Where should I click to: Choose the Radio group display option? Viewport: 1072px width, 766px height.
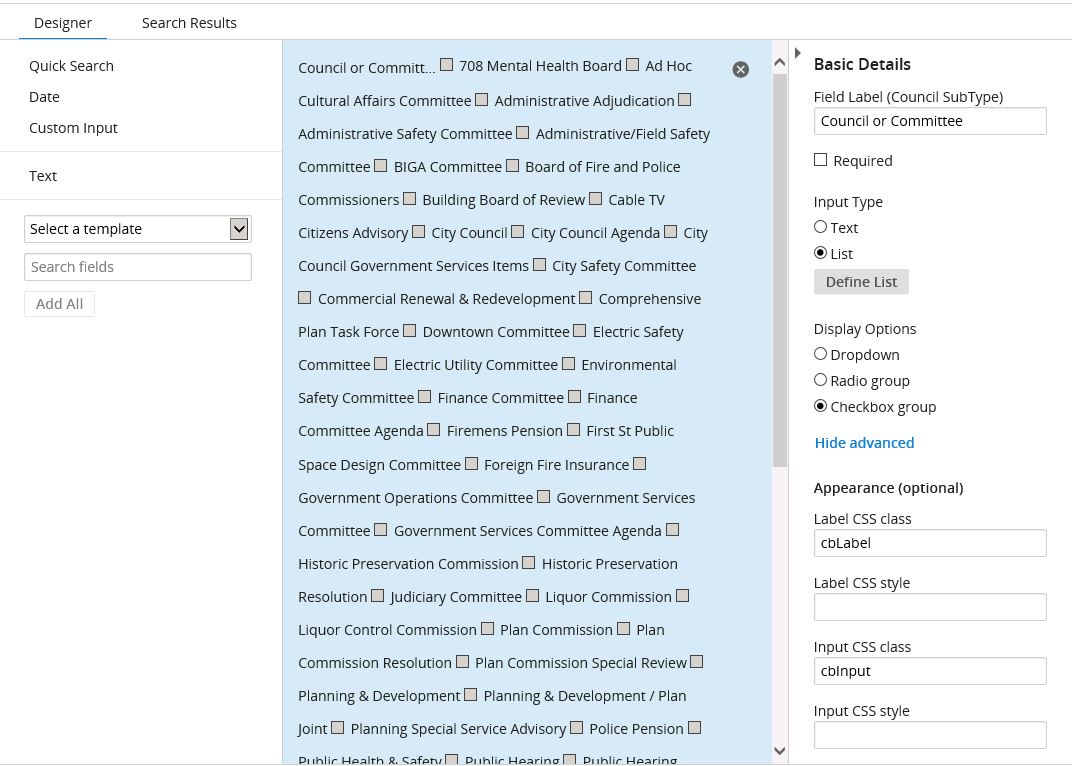(x=820, y=380)
